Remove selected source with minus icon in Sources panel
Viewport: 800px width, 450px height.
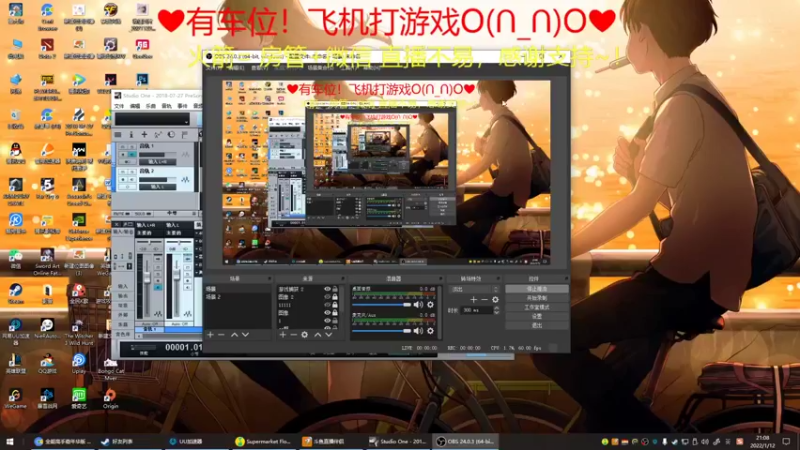(293, 335)
